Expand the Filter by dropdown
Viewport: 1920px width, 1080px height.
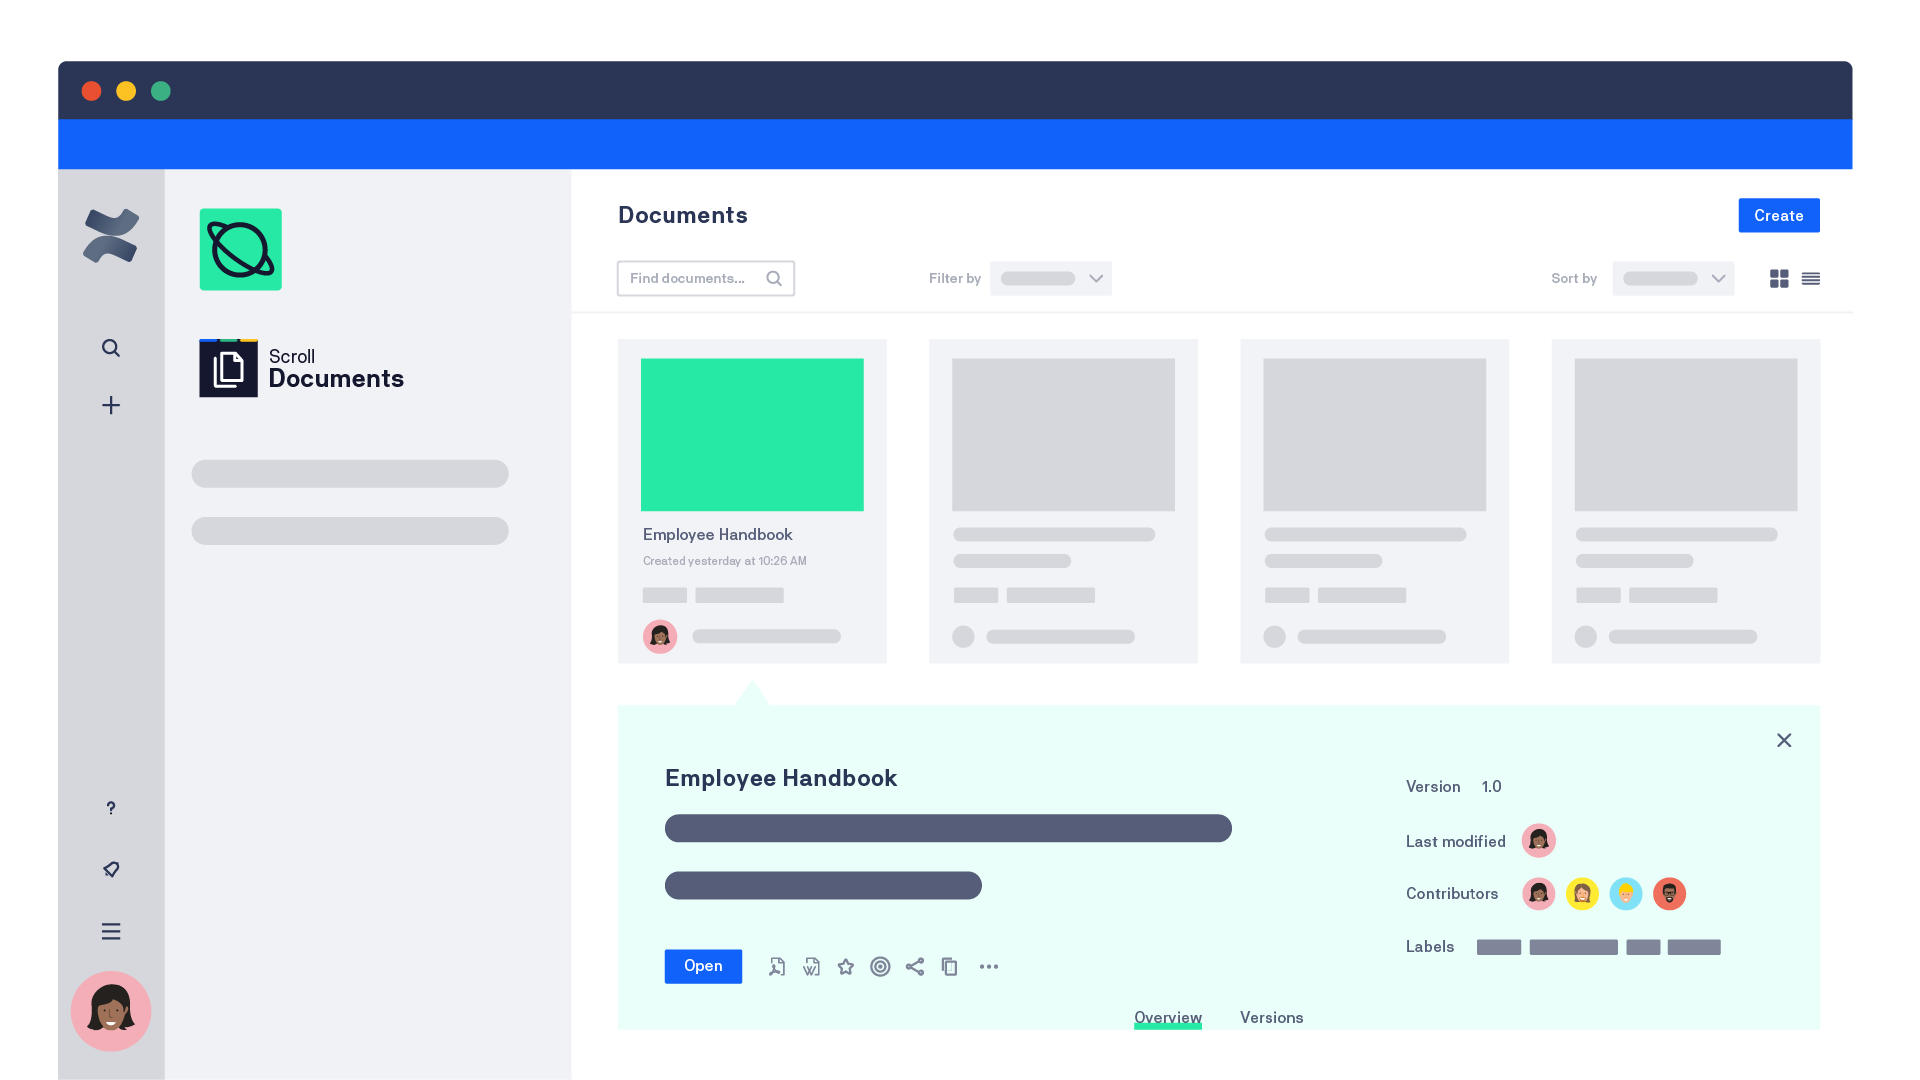click(x=1051, y=279)
